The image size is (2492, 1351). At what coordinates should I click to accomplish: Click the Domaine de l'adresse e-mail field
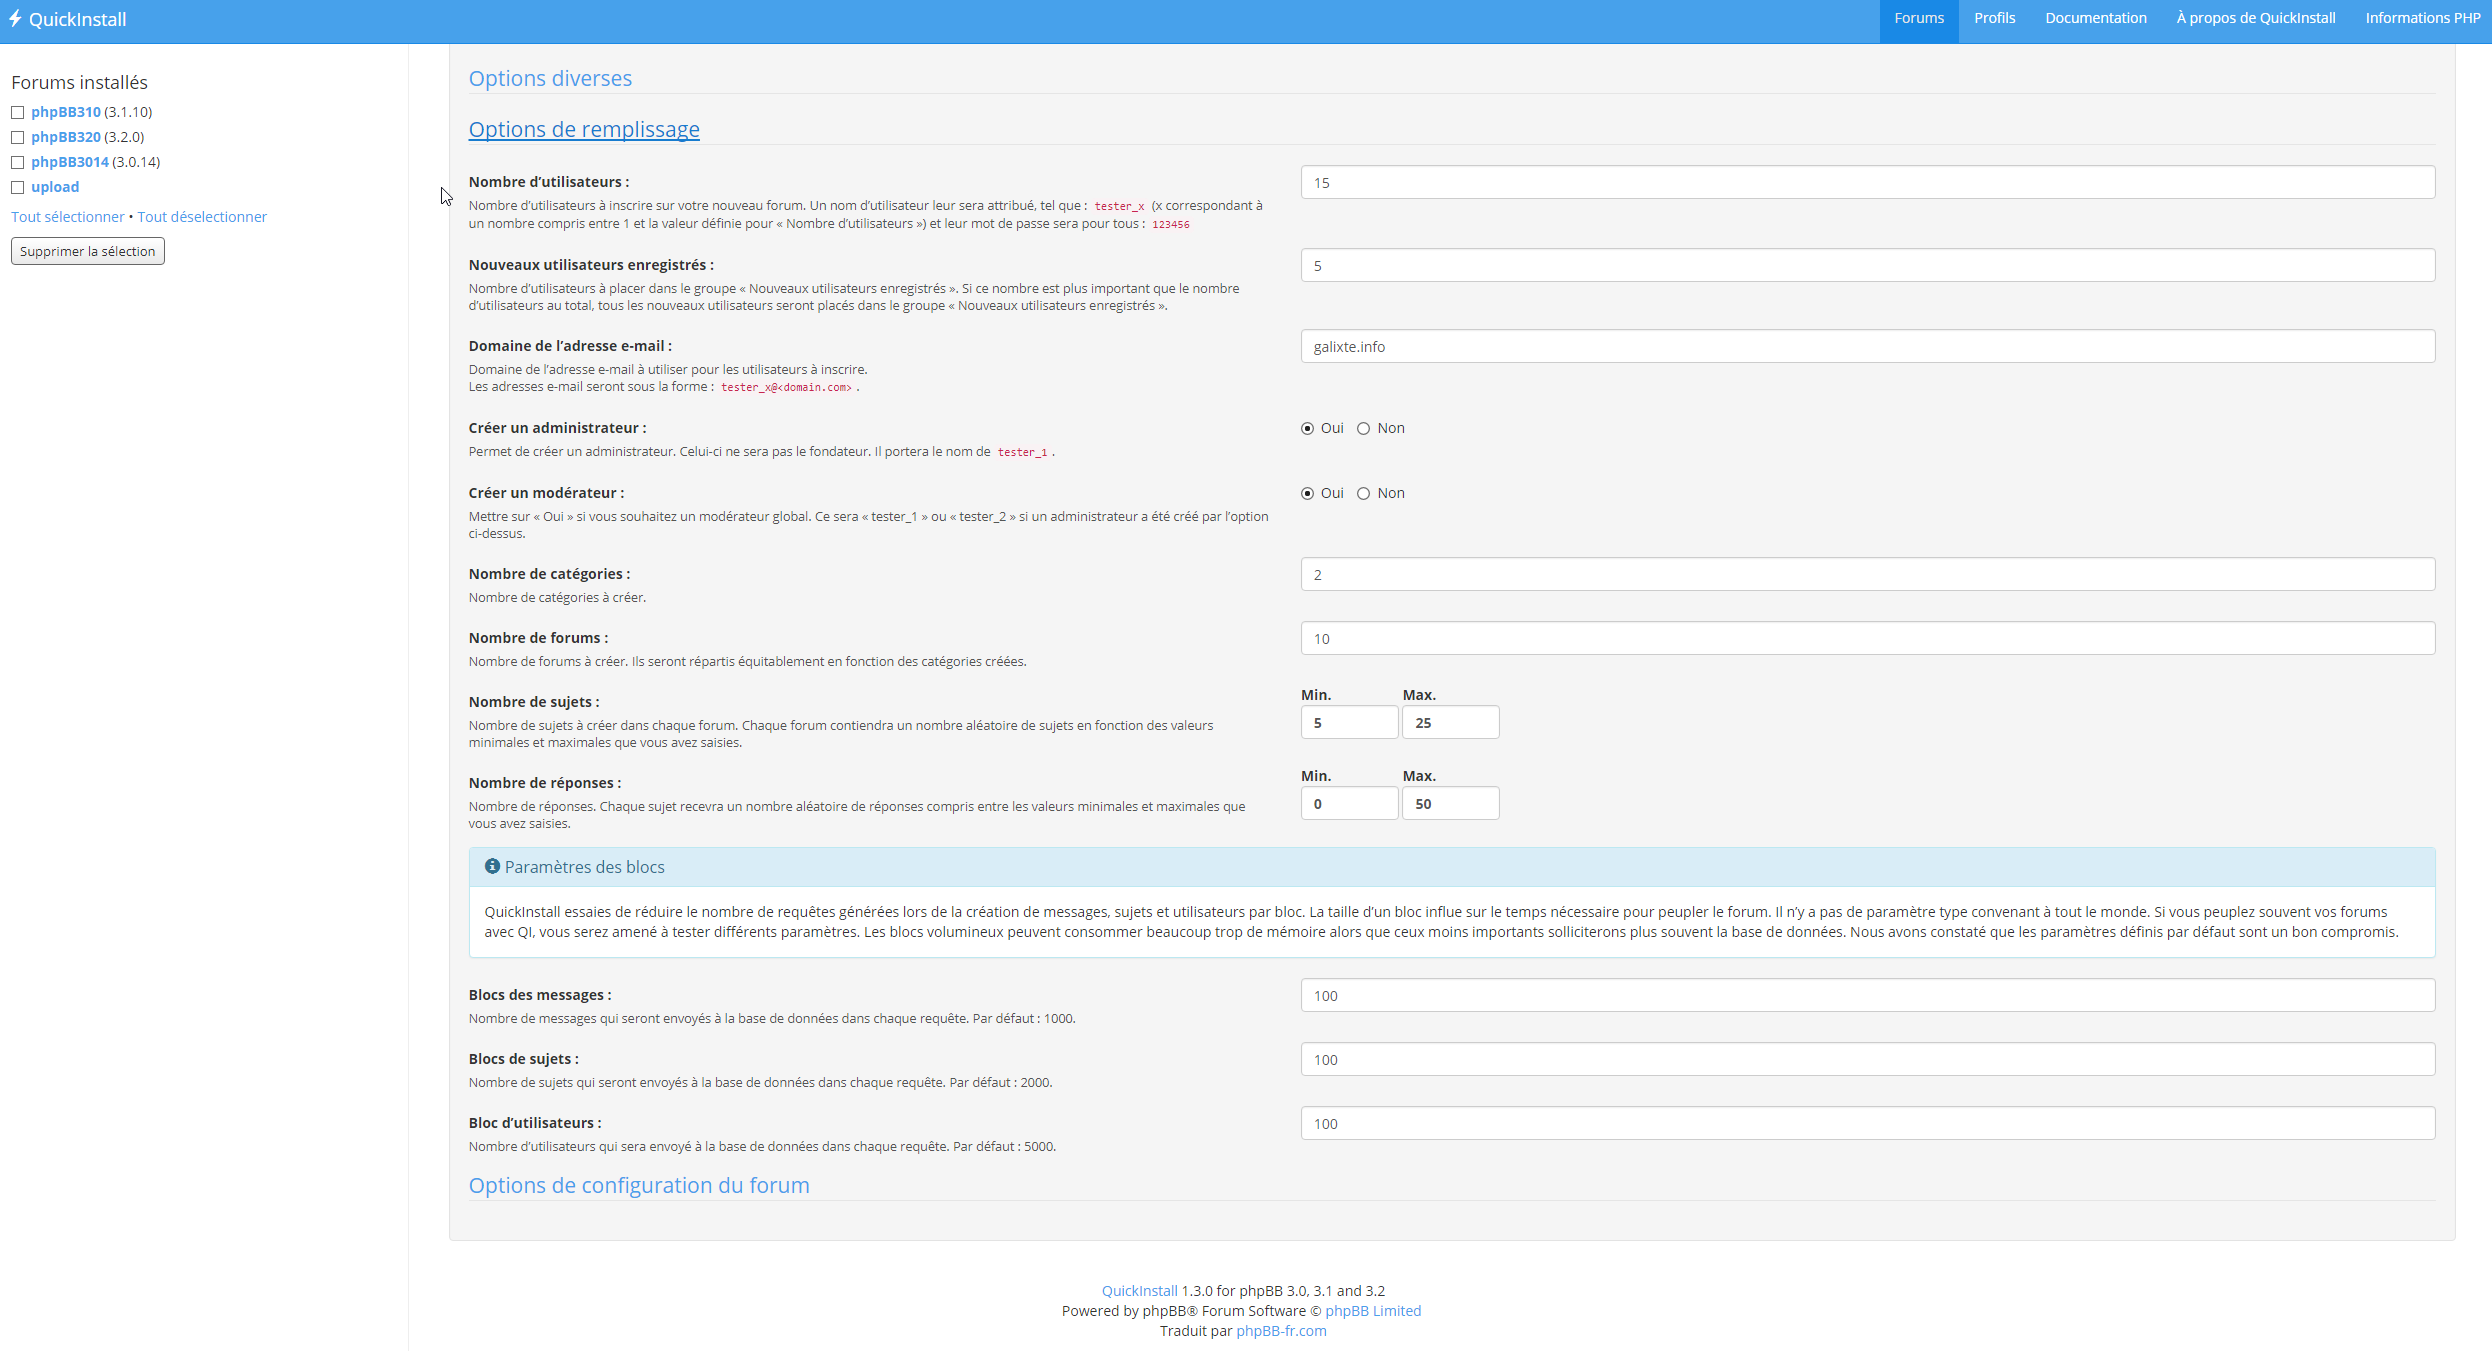point(1867,347)
